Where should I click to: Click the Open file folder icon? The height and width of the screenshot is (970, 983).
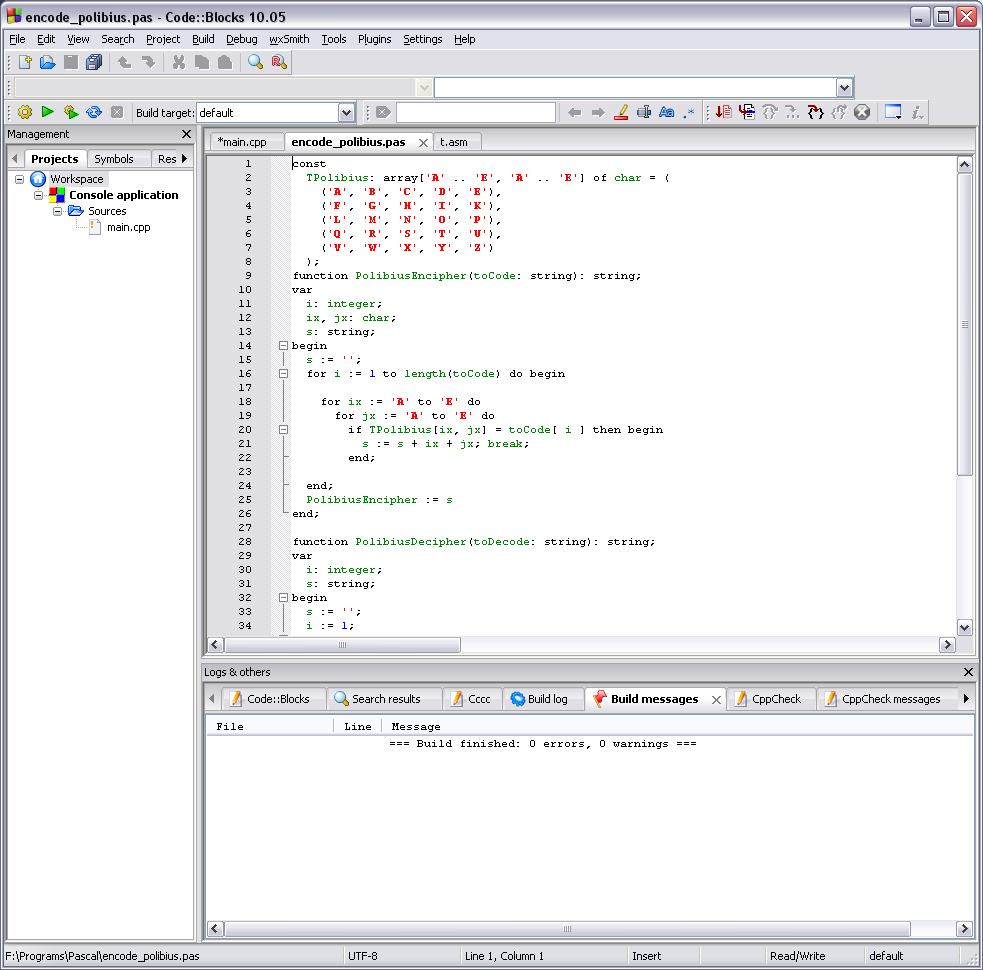48,63
